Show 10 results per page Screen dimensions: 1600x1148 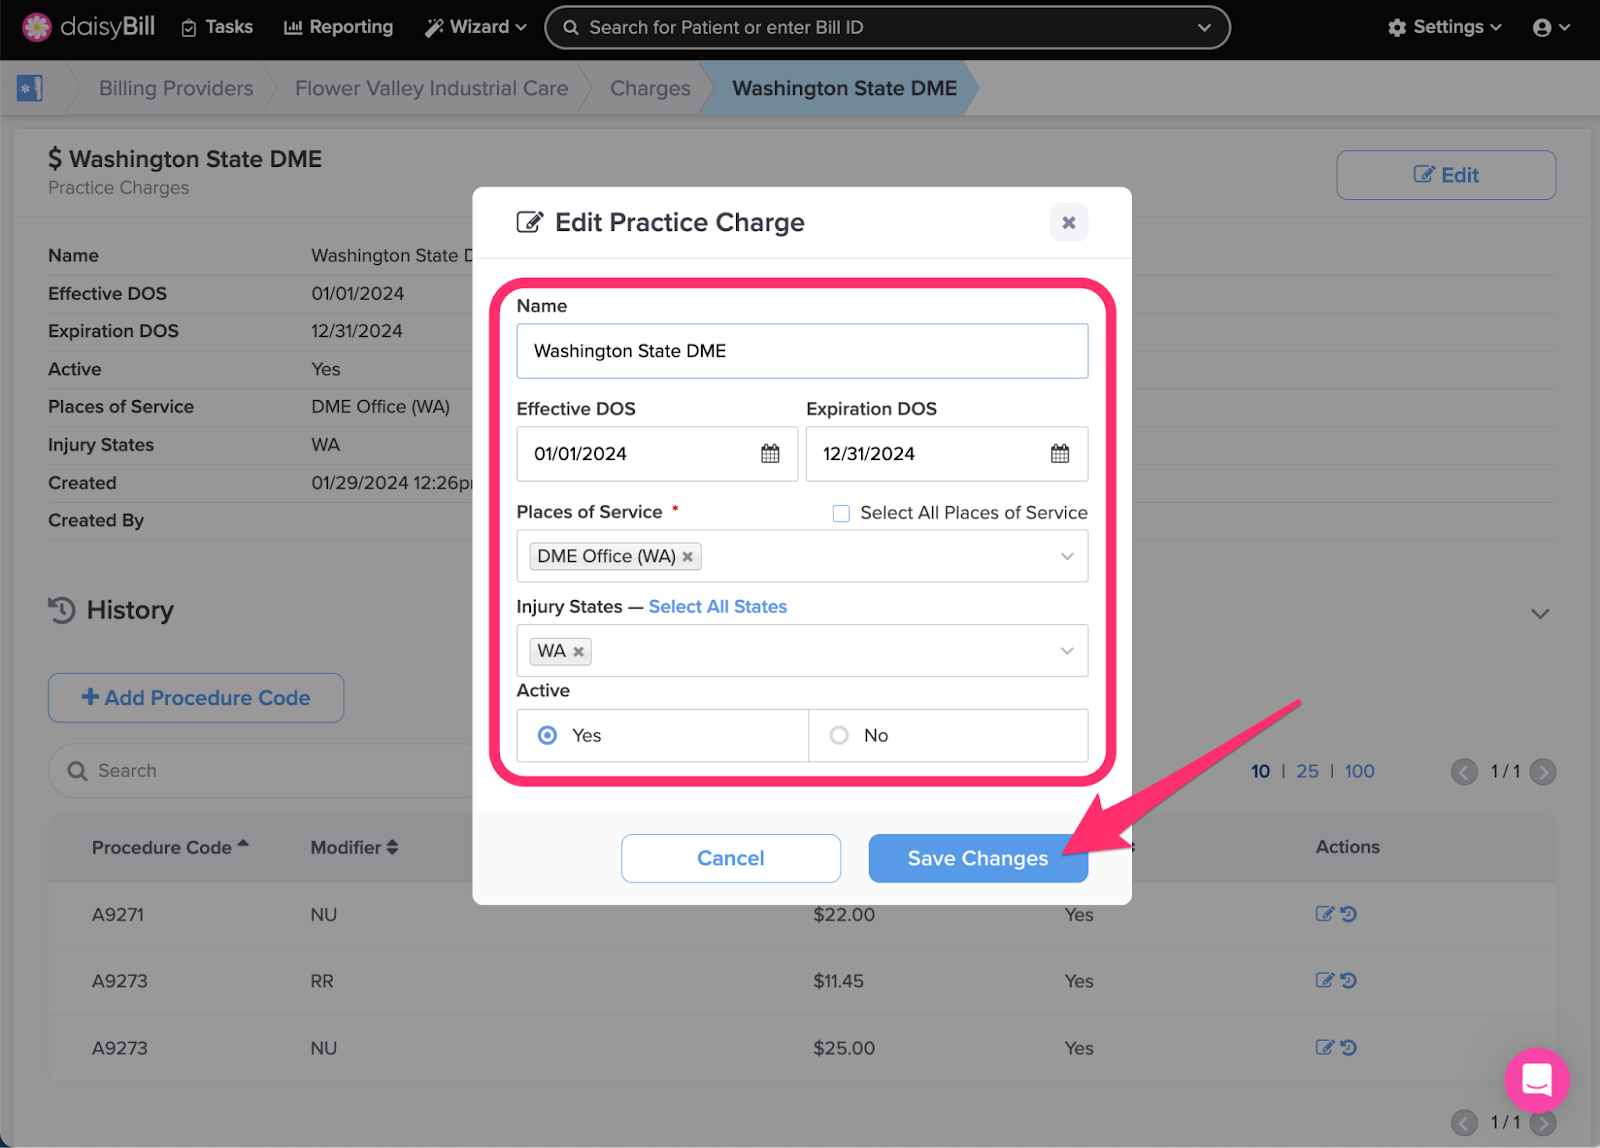point(1260,771)
